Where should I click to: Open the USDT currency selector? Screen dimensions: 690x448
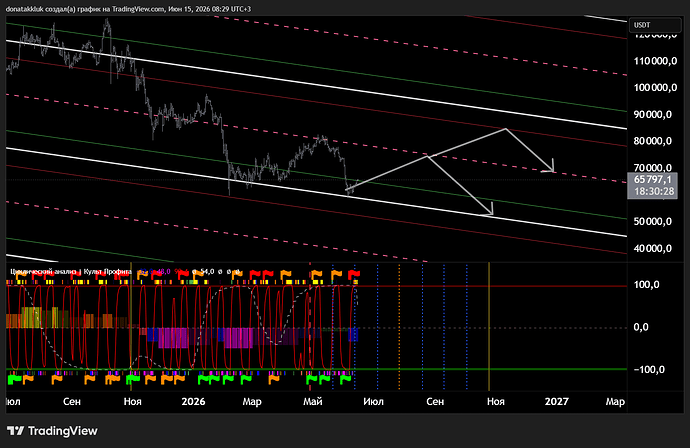[655, 25]
